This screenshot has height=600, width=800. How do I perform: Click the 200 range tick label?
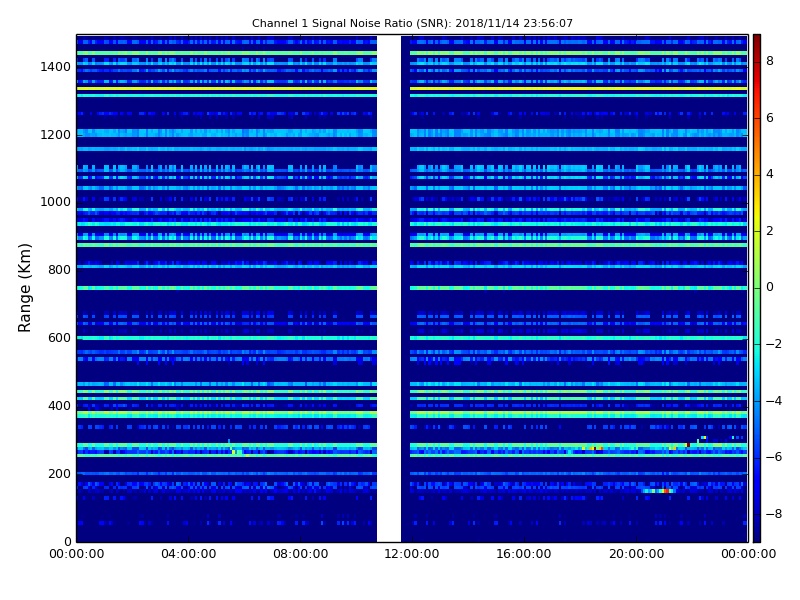[x=59, y=473]
